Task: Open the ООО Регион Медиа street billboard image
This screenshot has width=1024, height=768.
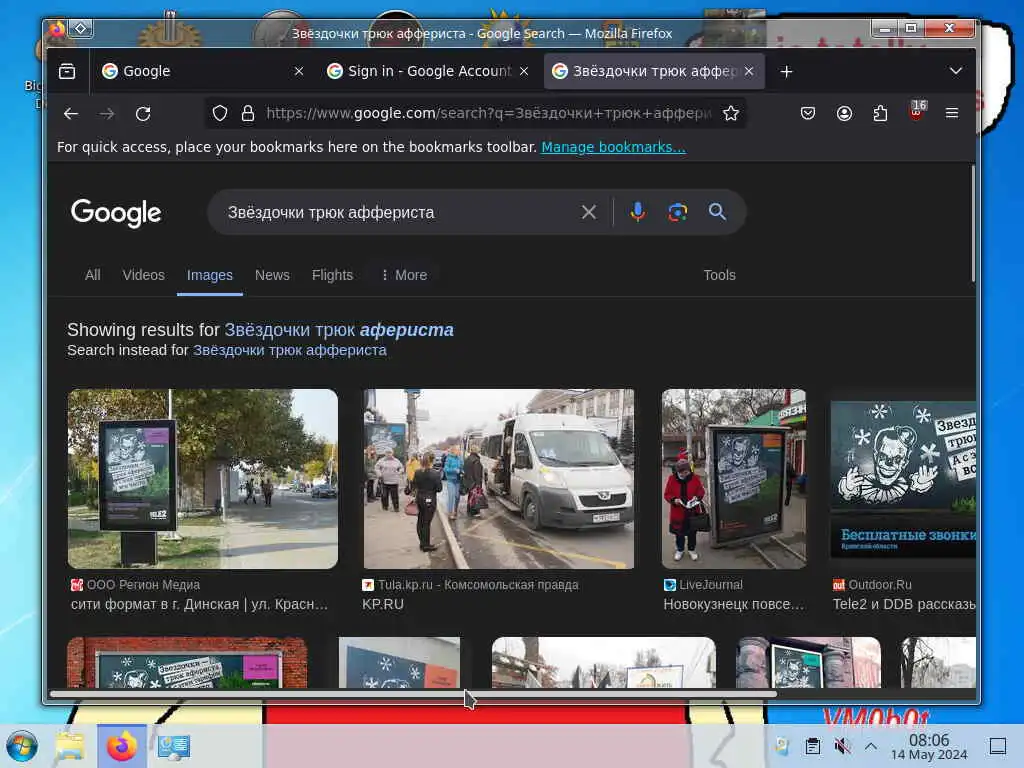Action: click(x=203, y=479)
